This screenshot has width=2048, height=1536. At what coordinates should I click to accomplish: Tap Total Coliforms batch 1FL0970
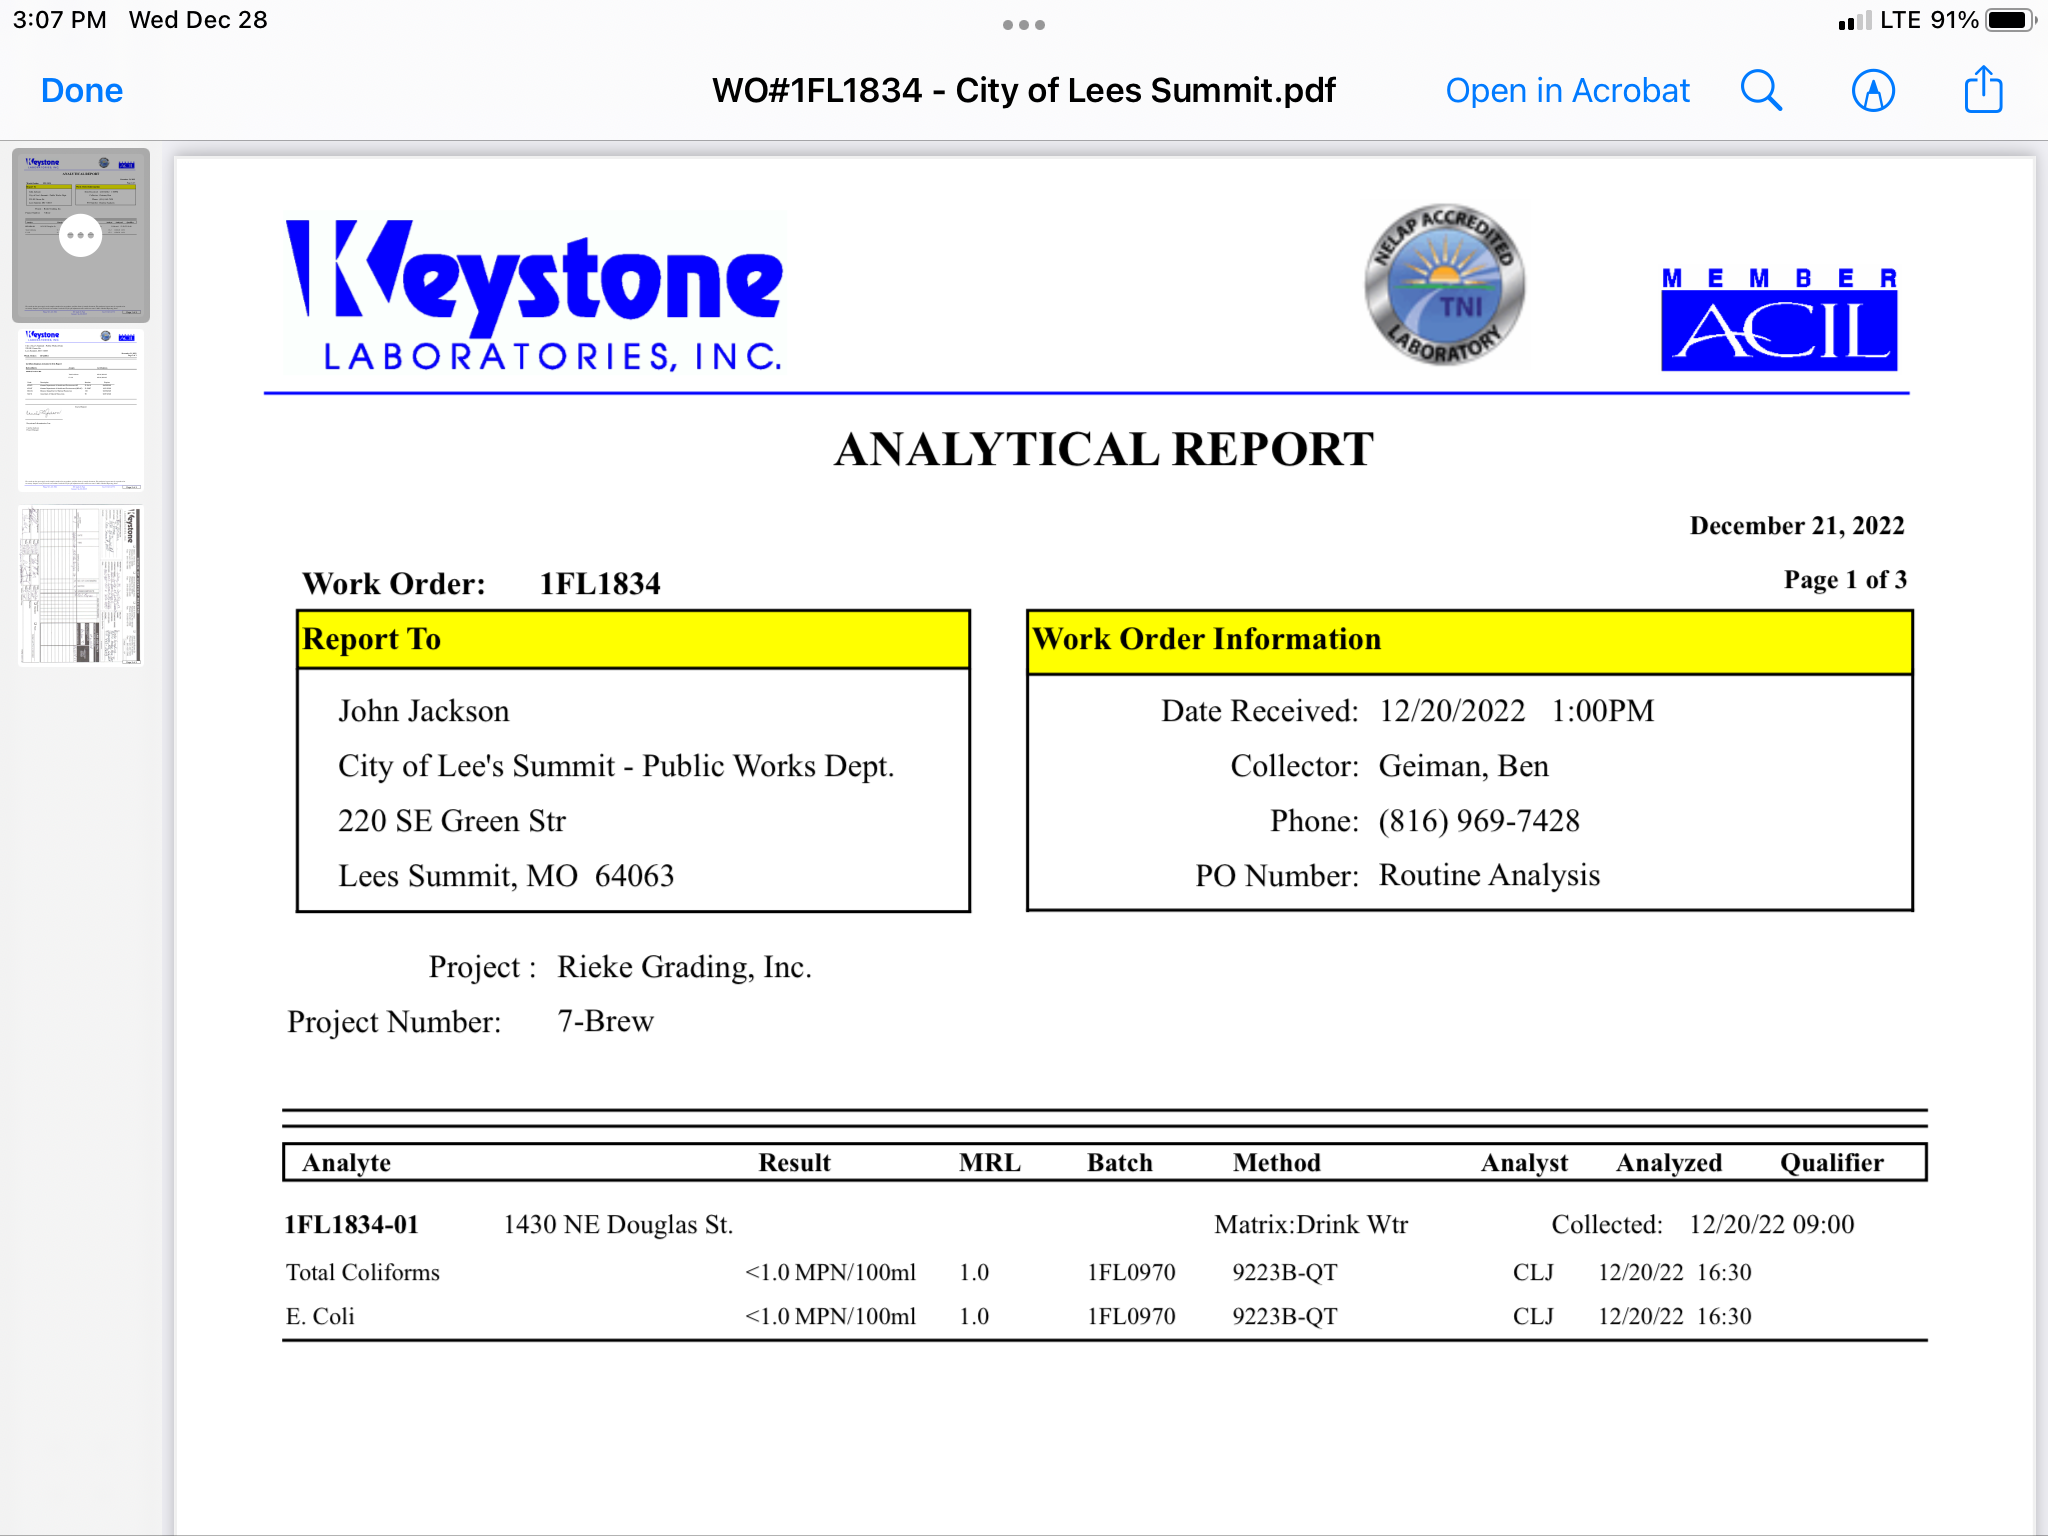click(x=1131, y=1273)
